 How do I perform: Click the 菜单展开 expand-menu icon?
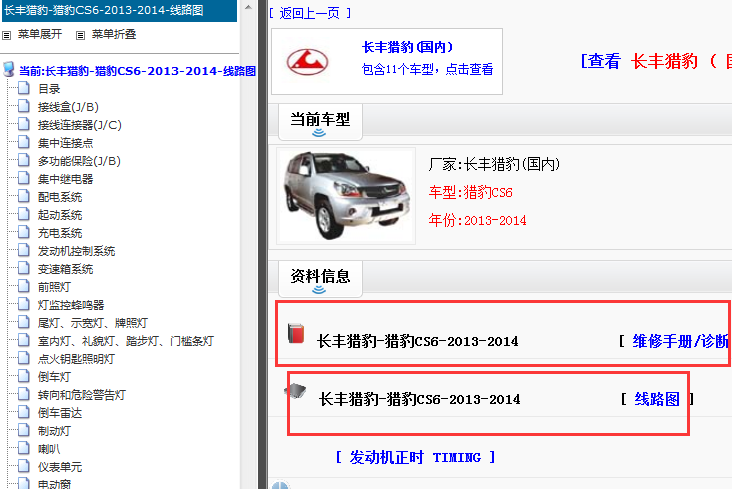(x=7, y=35)
